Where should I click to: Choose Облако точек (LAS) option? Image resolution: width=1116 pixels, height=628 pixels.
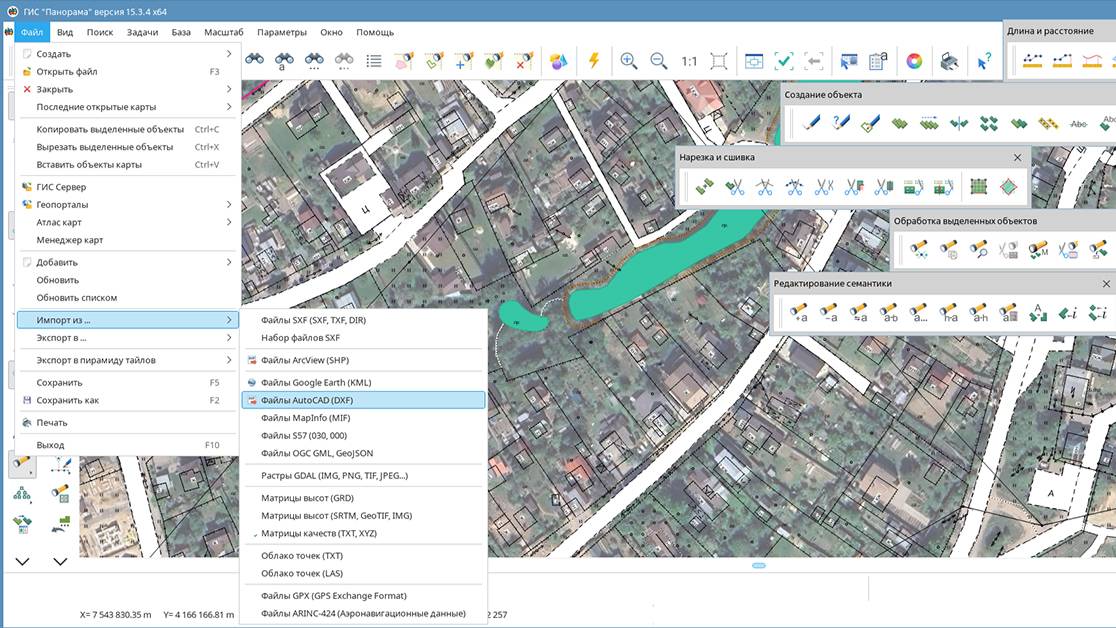tap(364, 573)
